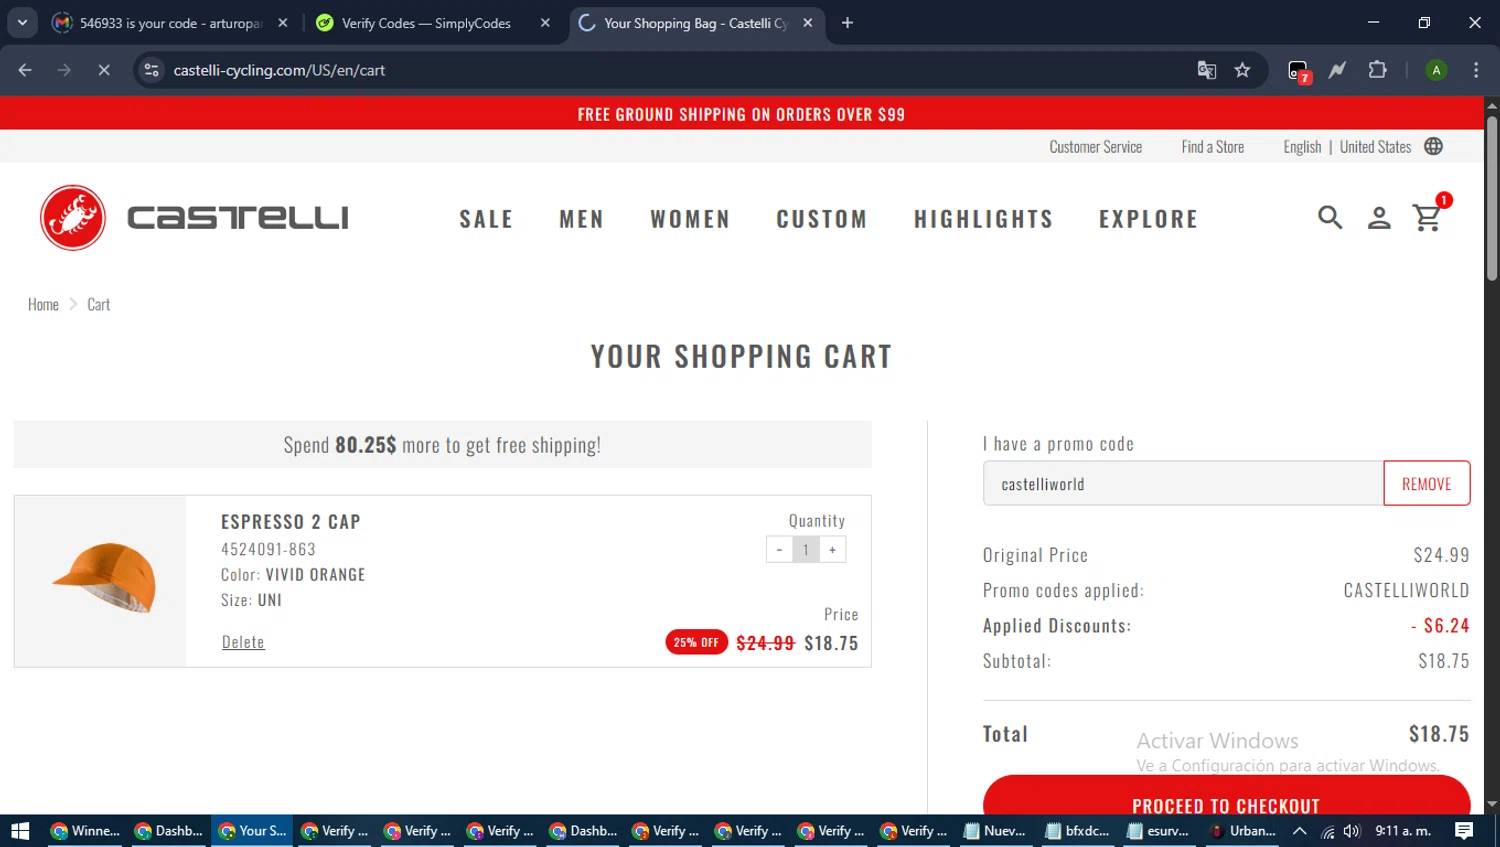Remove the castelliworld promo code
Viewport: 1500px width, 847px height.
click(1427, 484)
